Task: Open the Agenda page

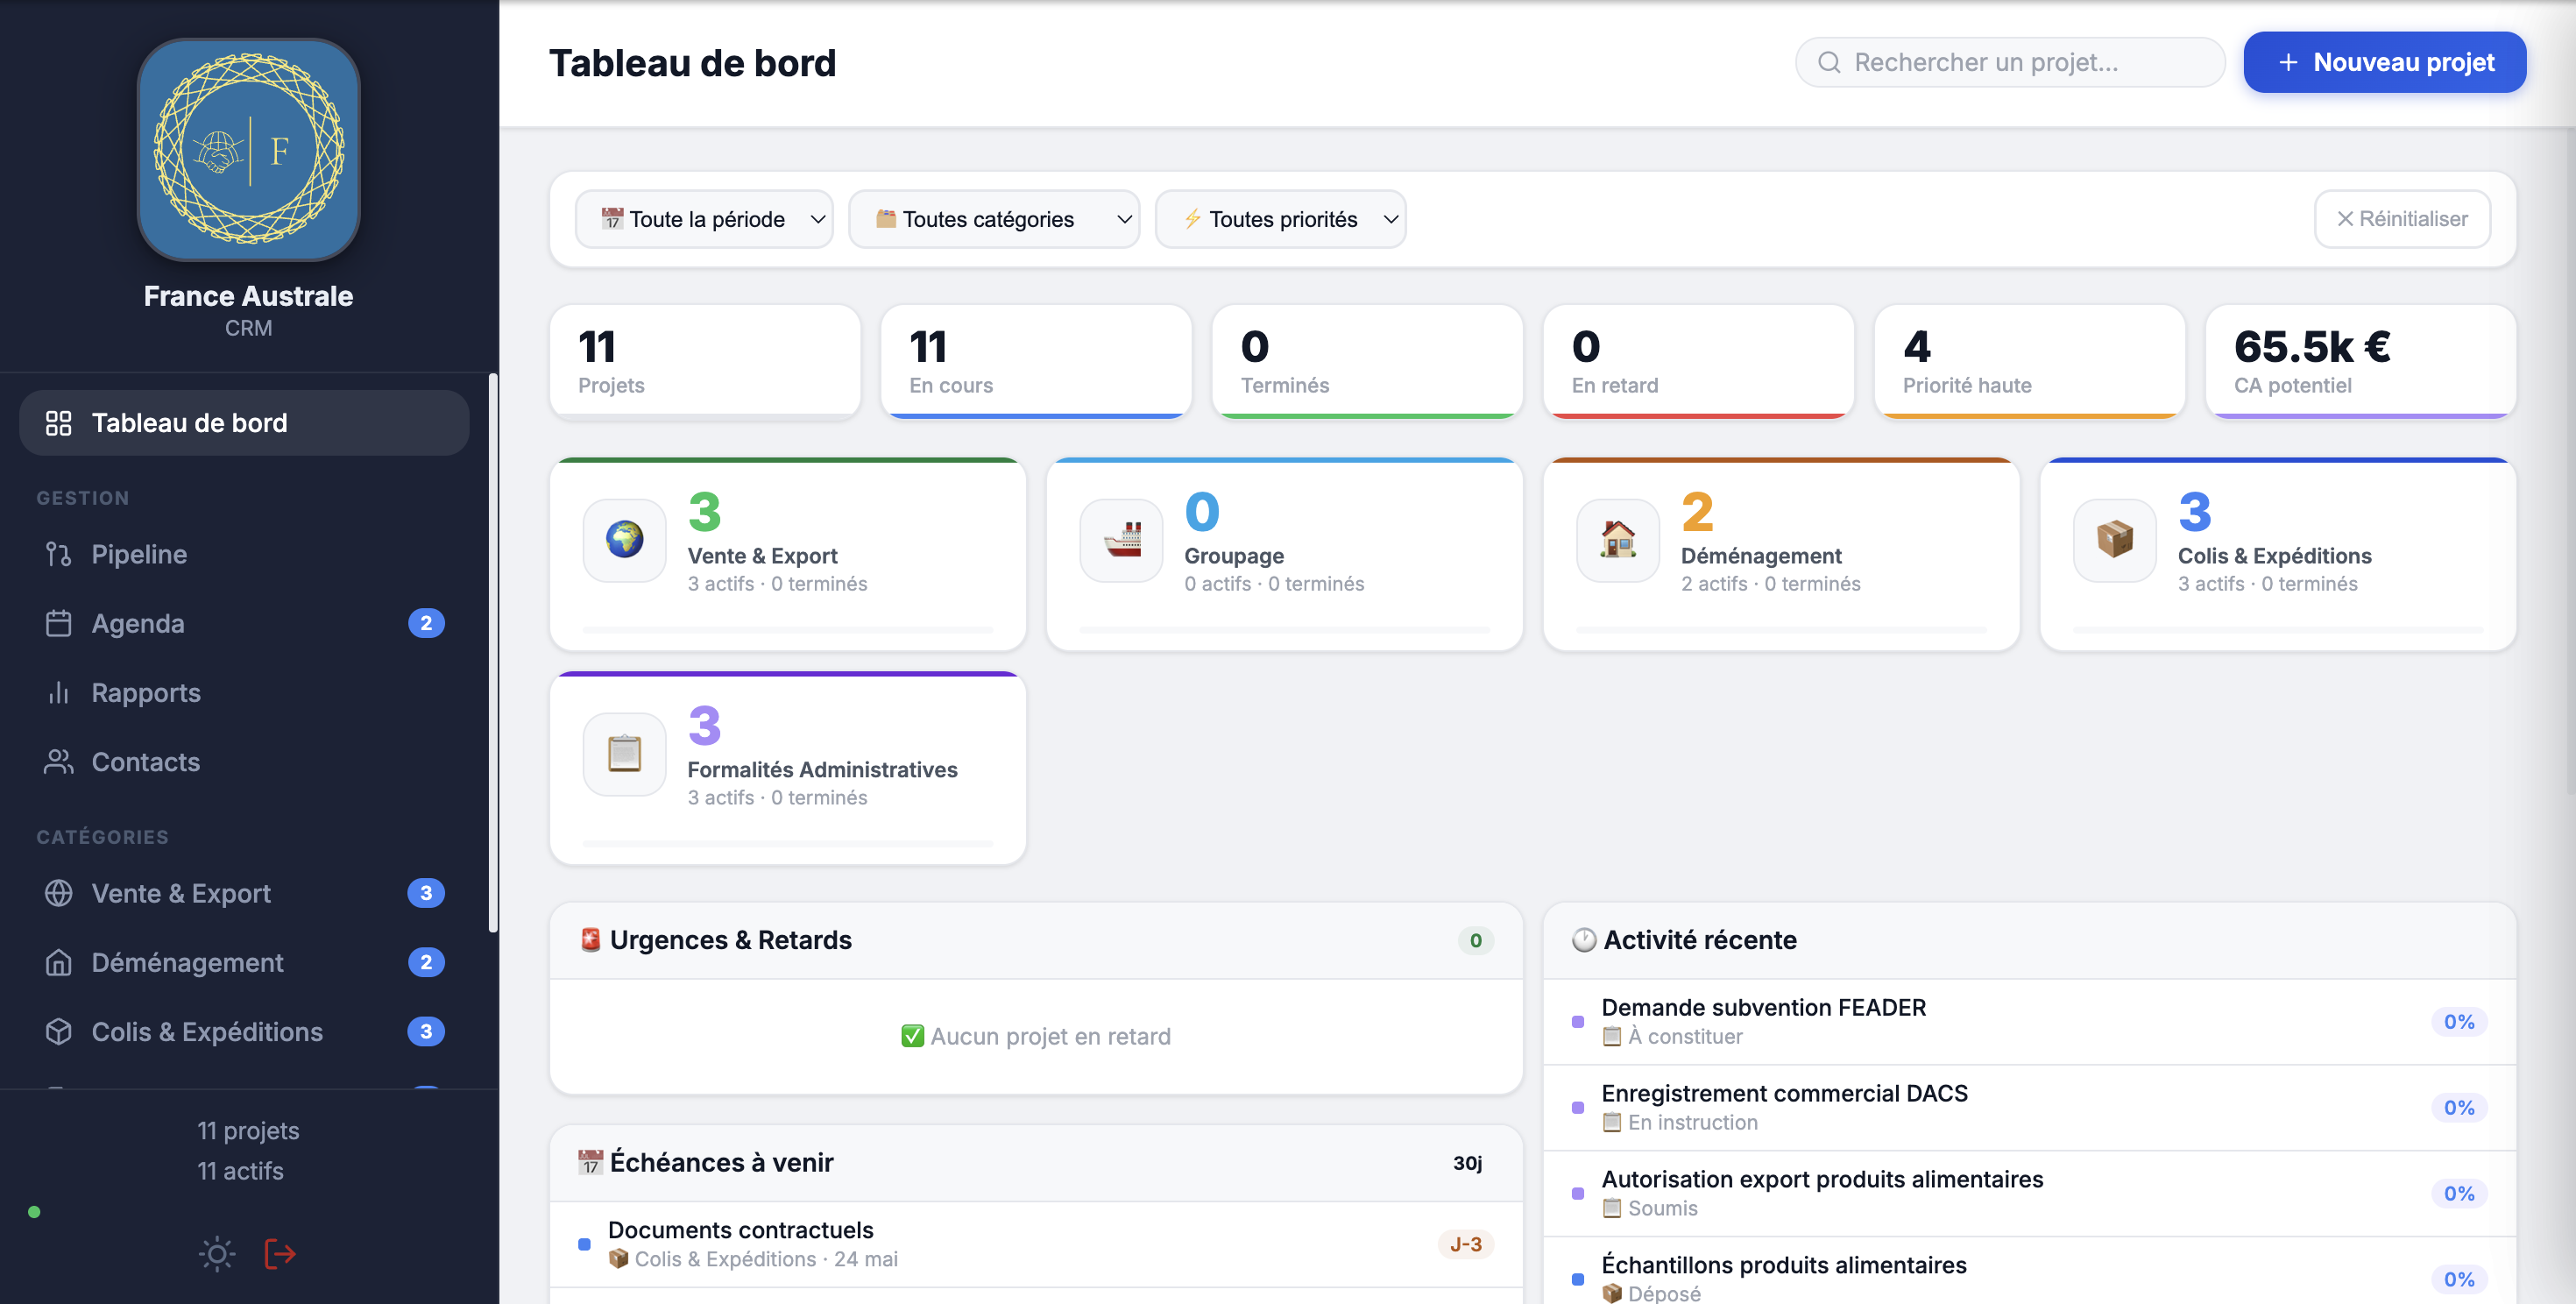Action: pos(244,623)
